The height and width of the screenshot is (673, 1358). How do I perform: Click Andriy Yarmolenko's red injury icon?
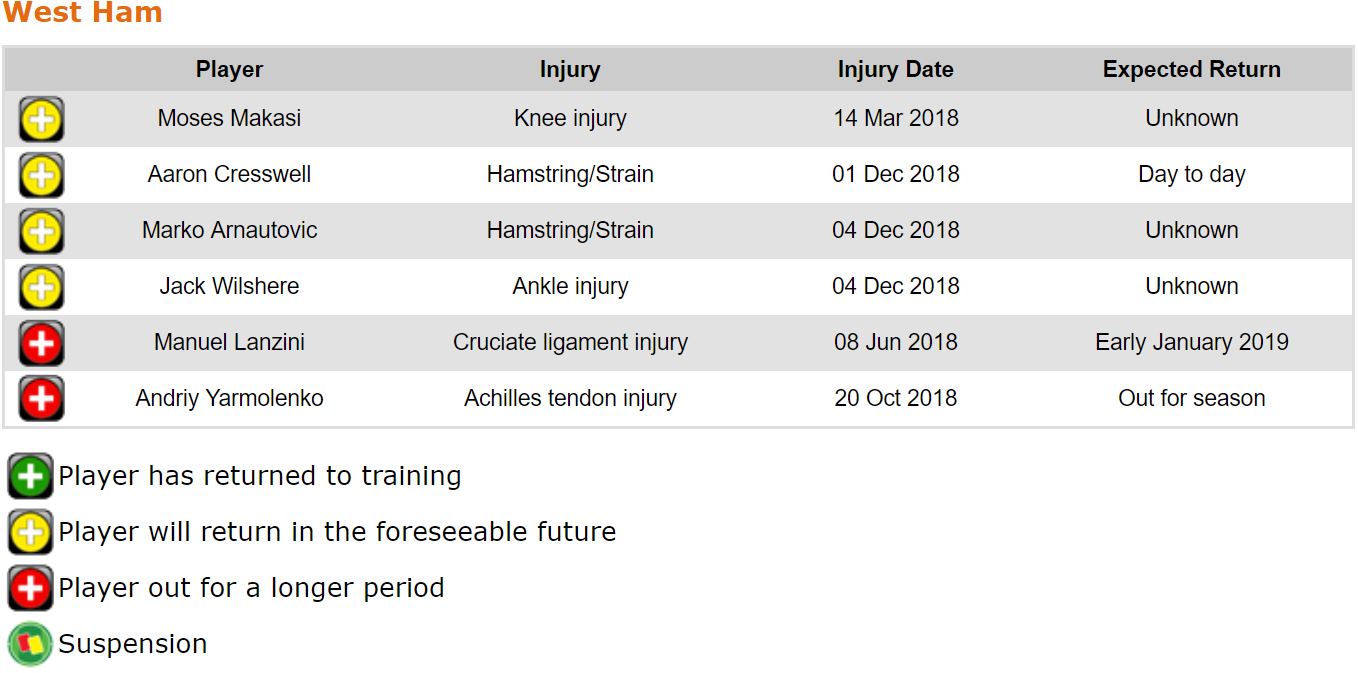pos(41,399)
